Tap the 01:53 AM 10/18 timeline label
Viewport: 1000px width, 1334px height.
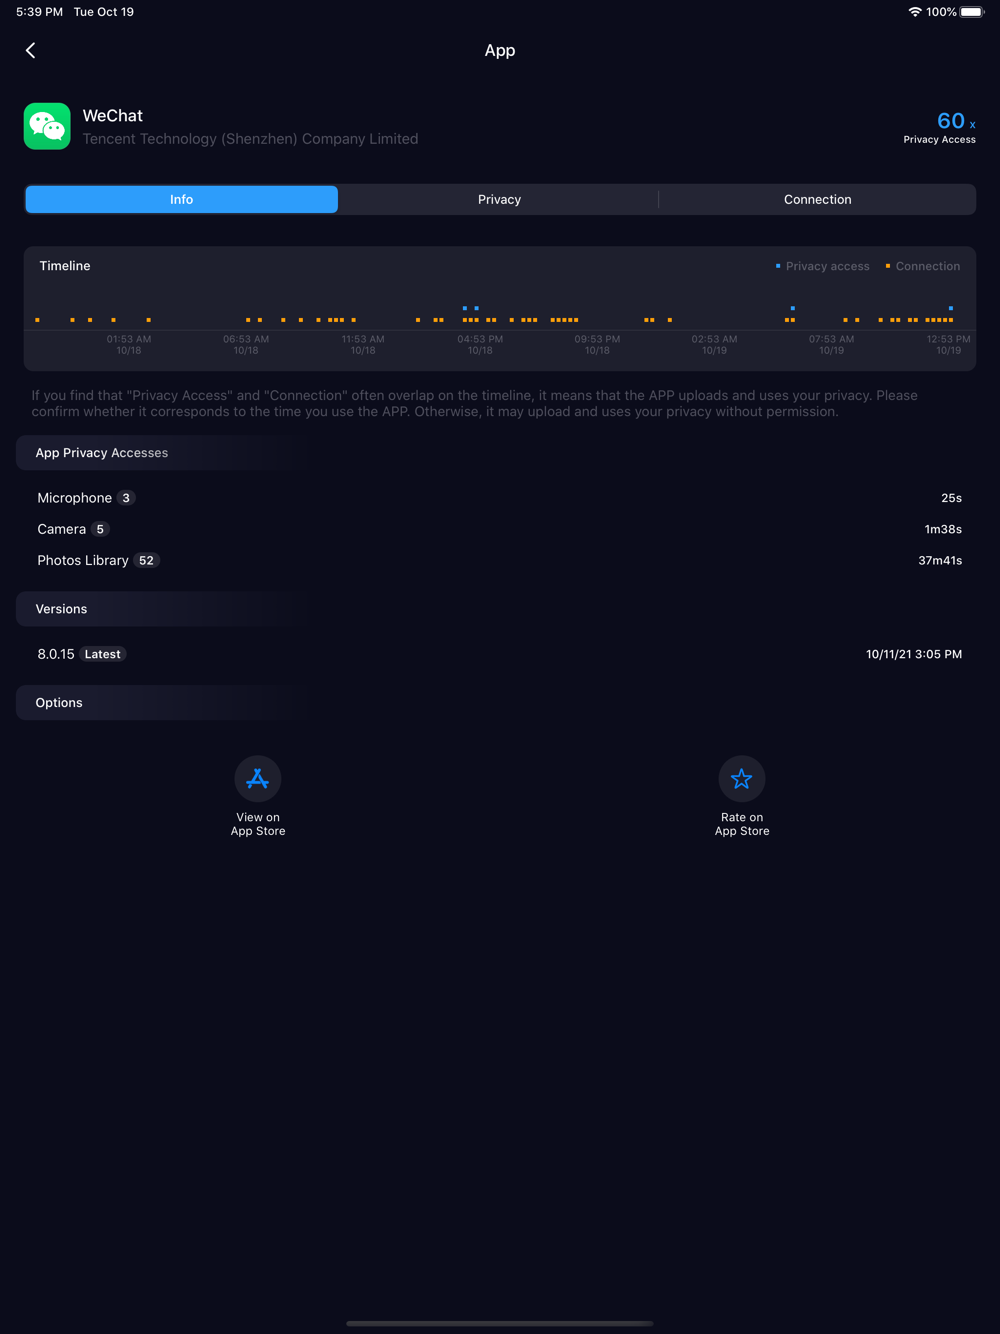pos(129,345)
